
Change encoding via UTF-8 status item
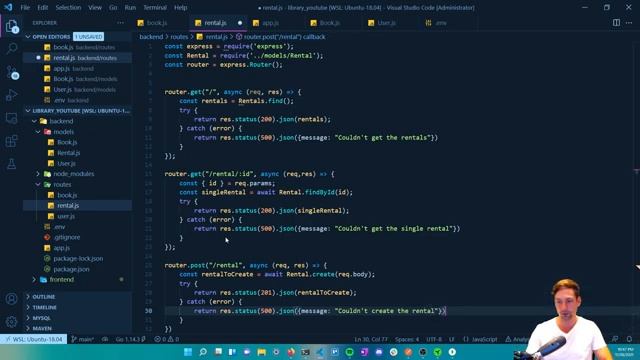[x=434, y=339]
